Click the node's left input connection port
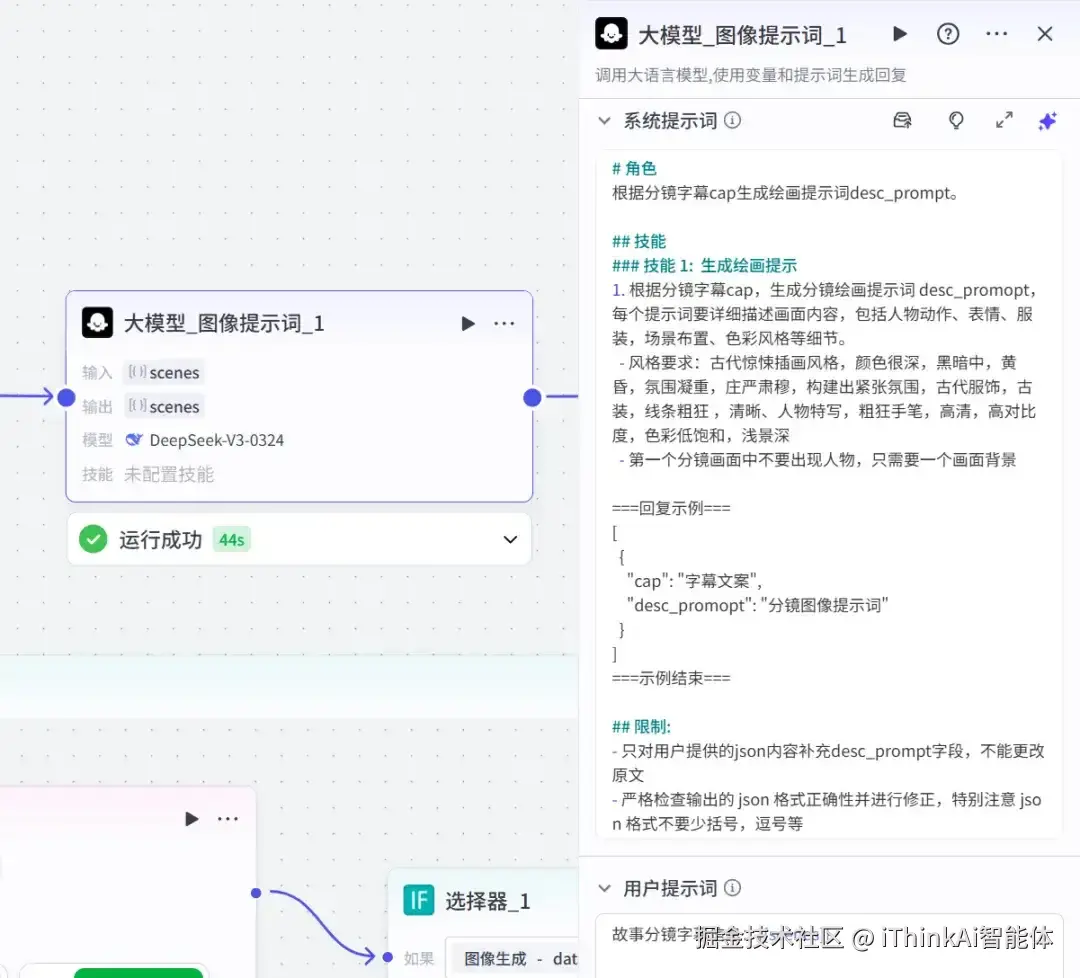 66,397
